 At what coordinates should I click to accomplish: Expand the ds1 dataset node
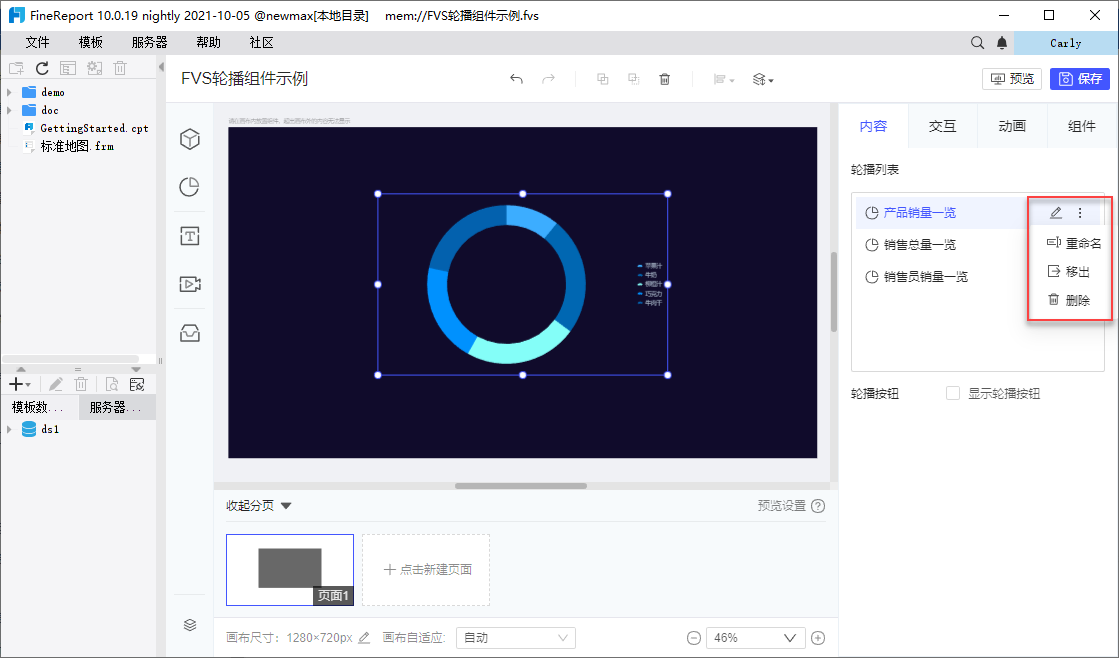point(9,429)
